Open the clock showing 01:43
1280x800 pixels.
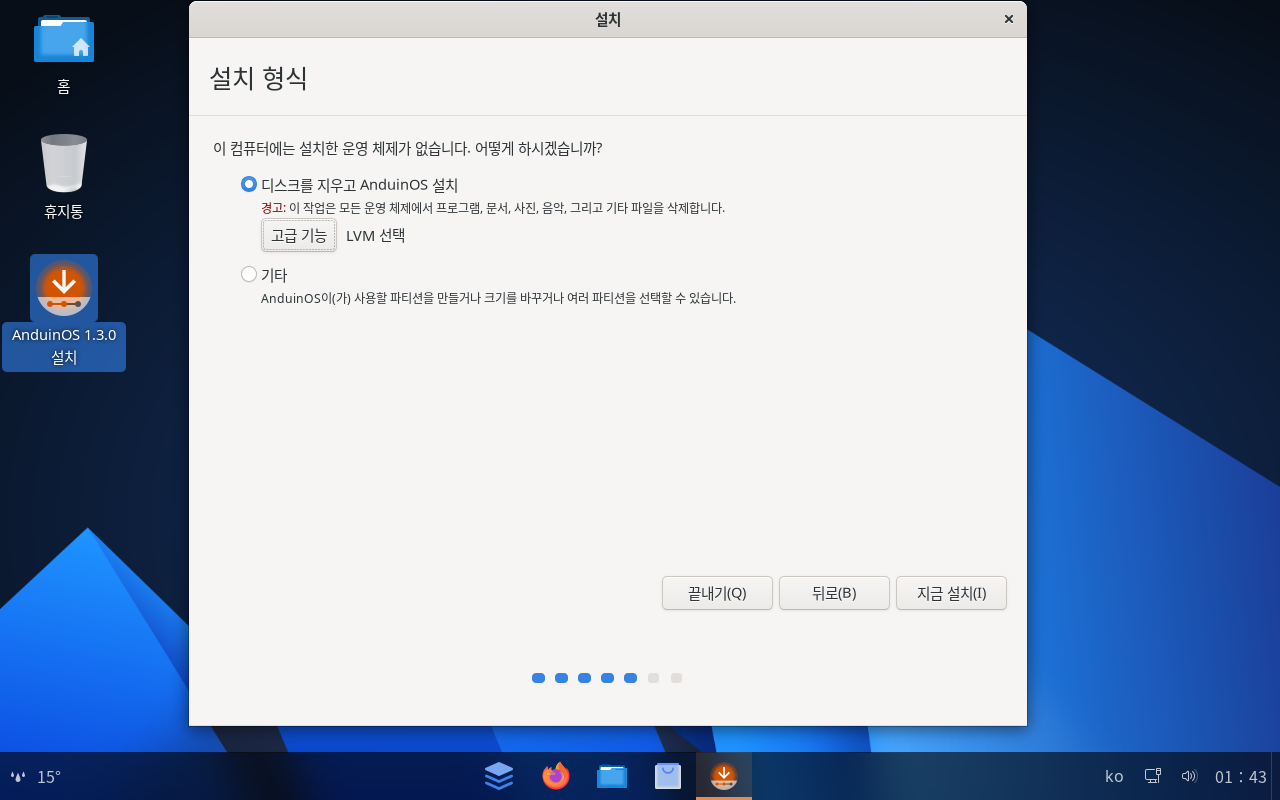point(1241,776)
